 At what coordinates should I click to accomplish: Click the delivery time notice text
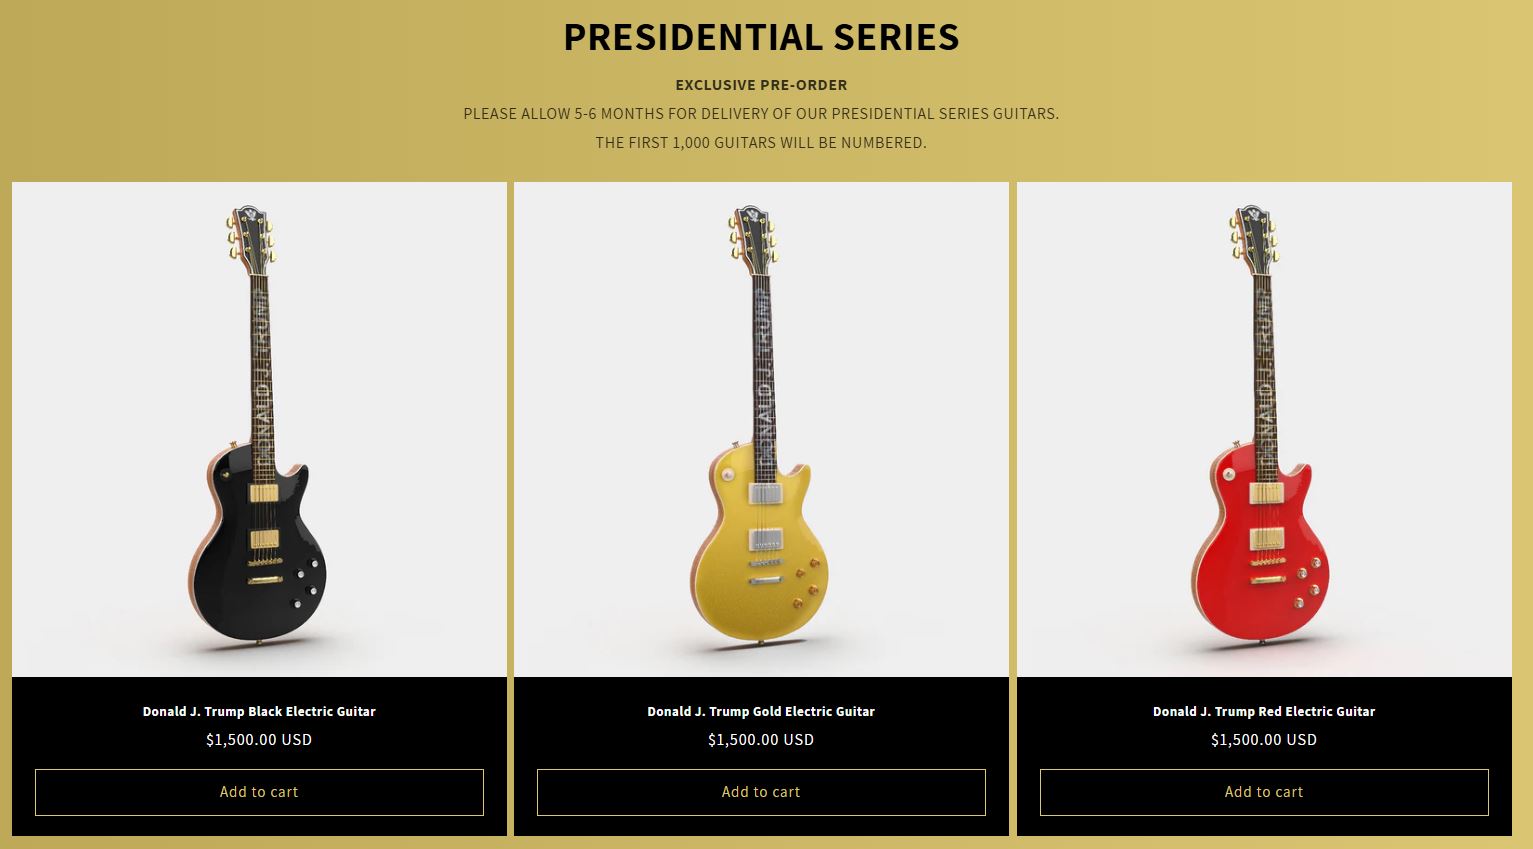[x=761, y=114]
